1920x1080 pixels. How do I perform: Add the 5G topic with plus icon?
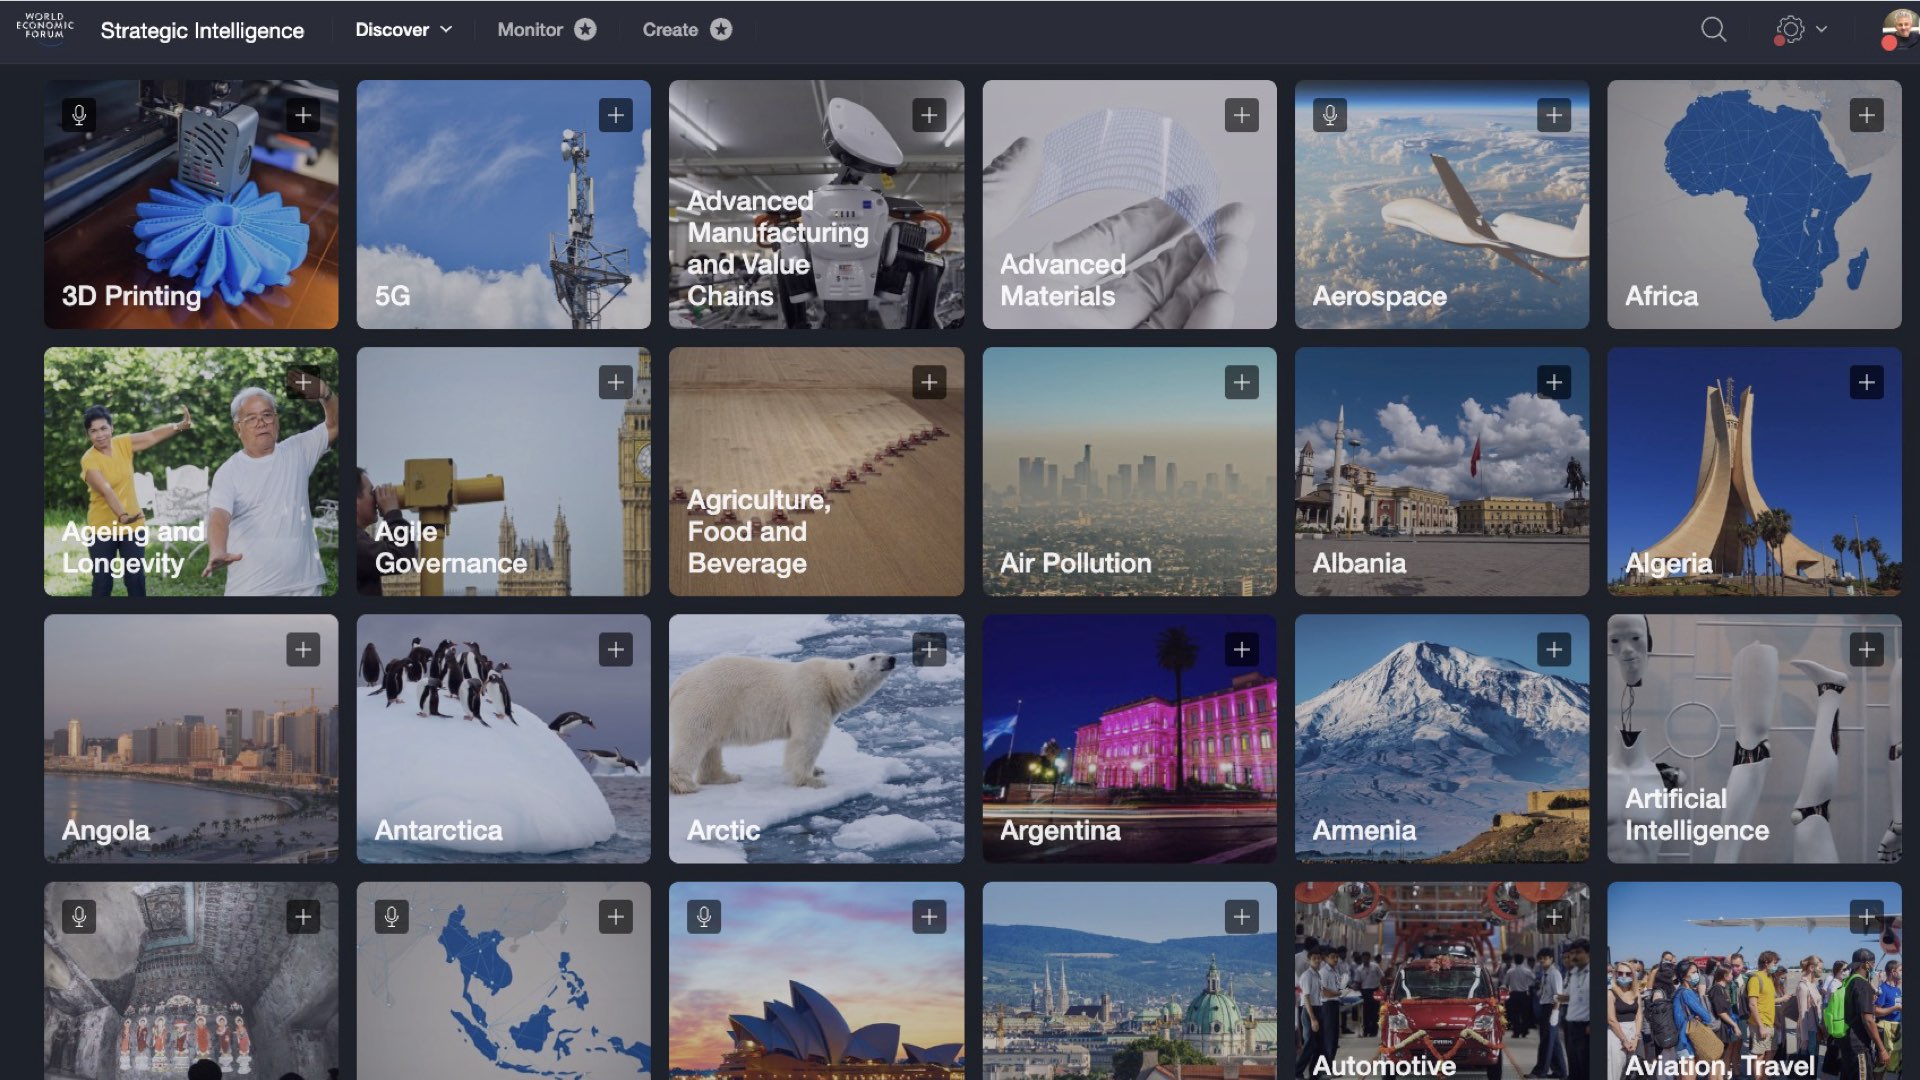click(616, 115)
